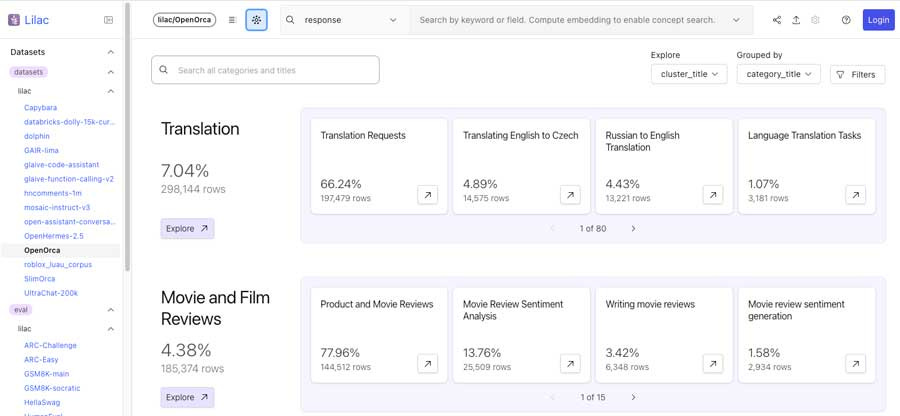The image size is (900, 416).
Task: Open the OpenHermes-2.5 dataset
Action: pyautogui.click(x=54, y=236)
